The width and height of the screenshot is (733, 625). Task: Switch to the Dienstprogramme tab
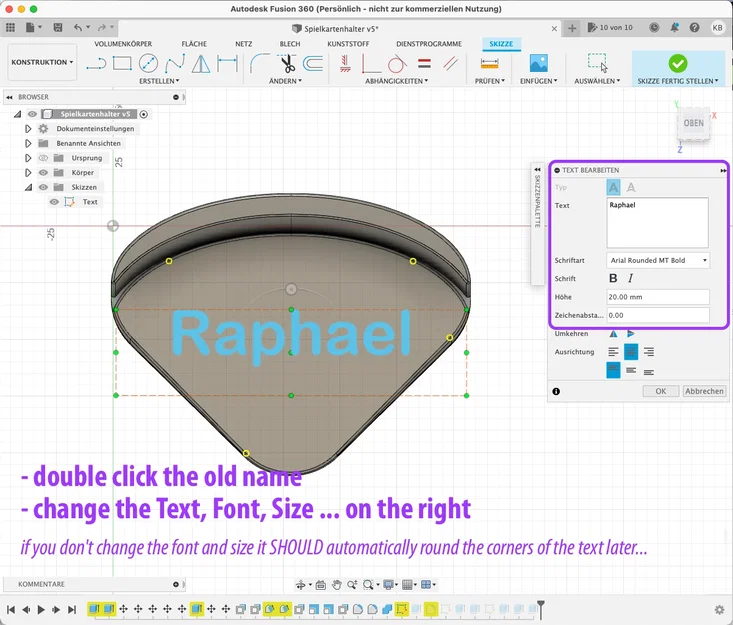pos(429,44)
